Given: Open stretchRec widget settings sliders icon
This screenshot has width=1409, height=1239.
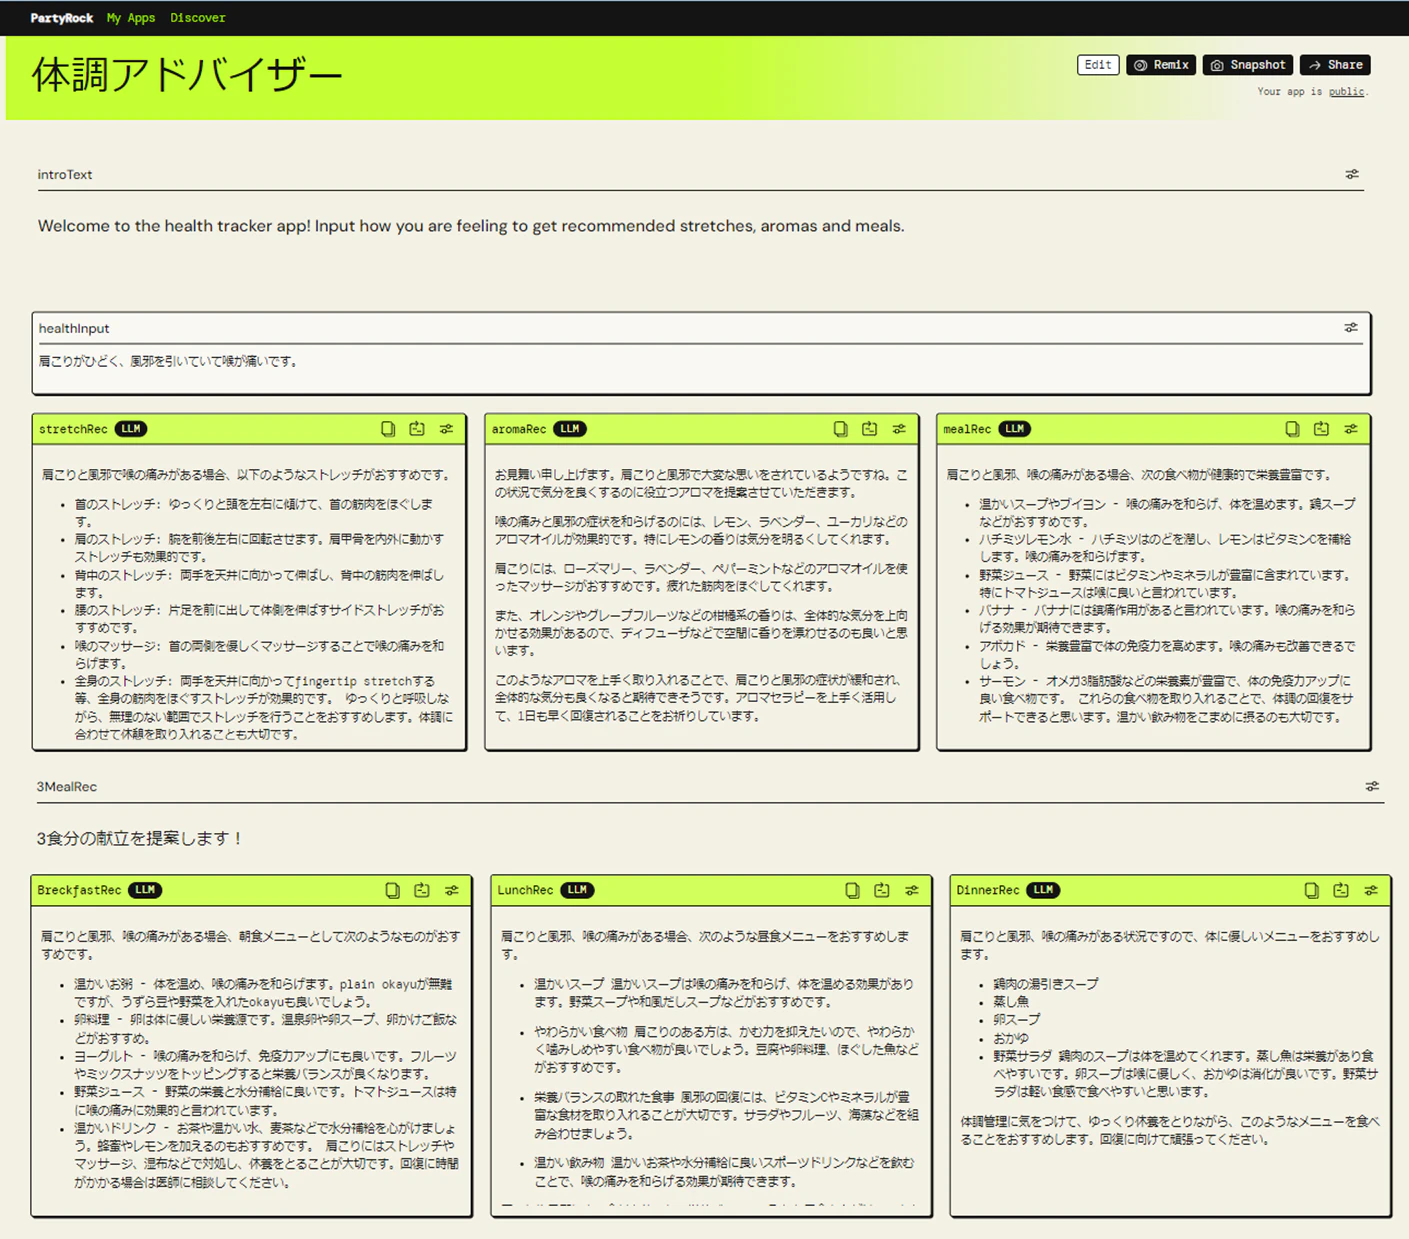Looking at the screenshot, I should tap(446, 429).
